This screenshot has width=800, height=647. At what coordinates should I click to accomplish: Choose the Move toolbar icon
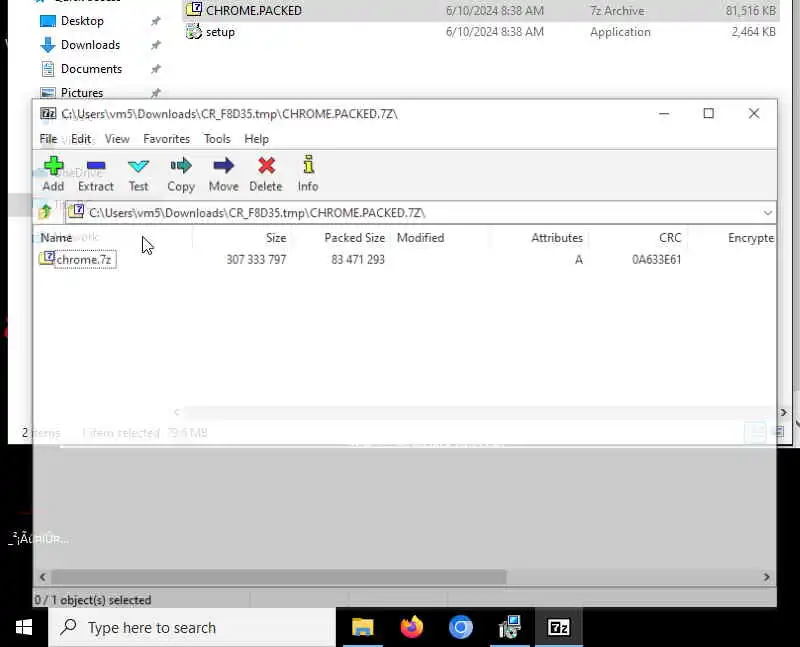coord(223,166)
